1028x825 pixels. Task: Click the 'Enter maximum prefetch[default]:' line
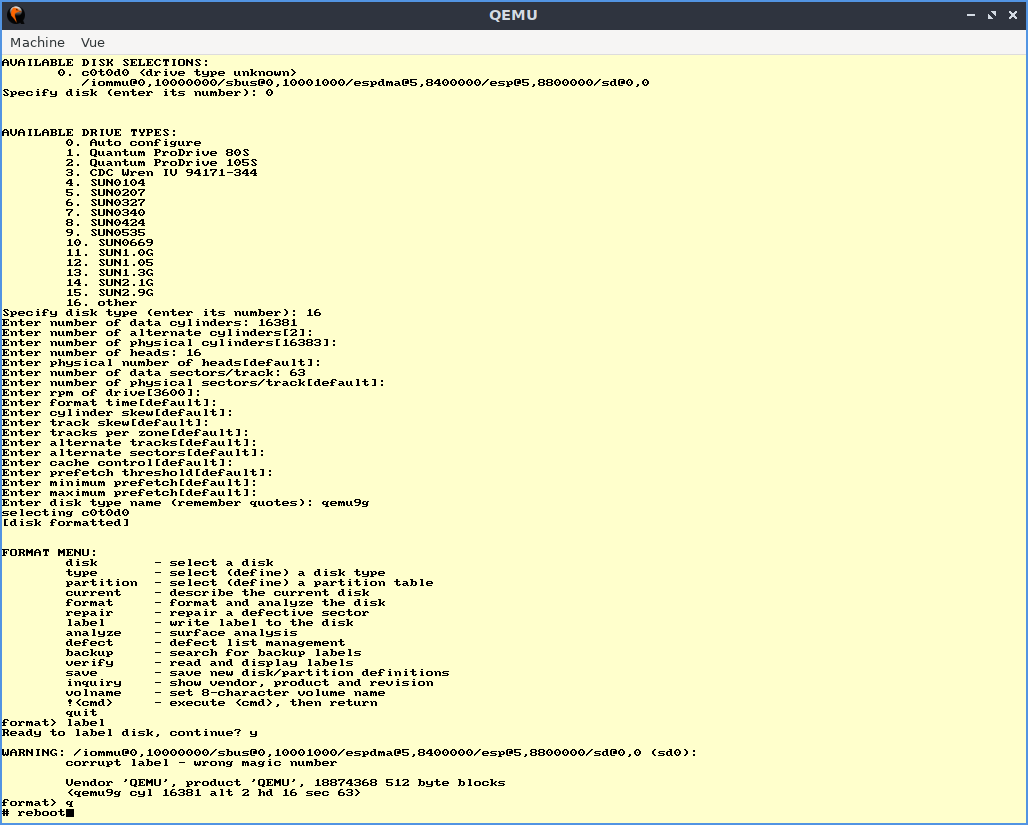tap(129, 493)
